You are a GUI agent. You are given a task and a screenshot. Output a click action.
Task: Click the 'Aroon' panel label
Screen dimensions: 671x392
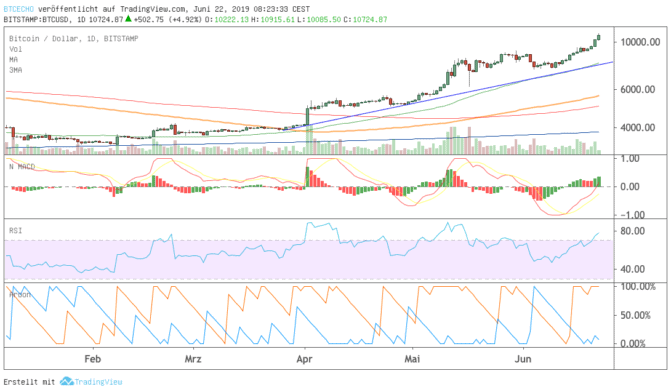pyautogui.click(x=20, y=294)
